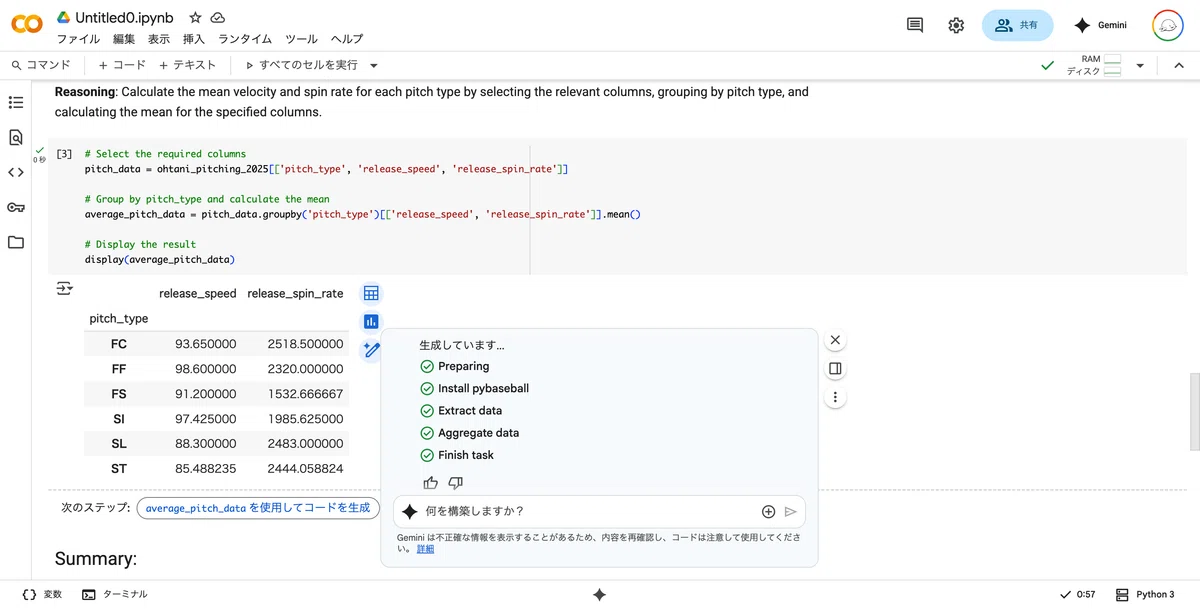
Task: Open the 変数 variables panel
Action: coord(41,594)
